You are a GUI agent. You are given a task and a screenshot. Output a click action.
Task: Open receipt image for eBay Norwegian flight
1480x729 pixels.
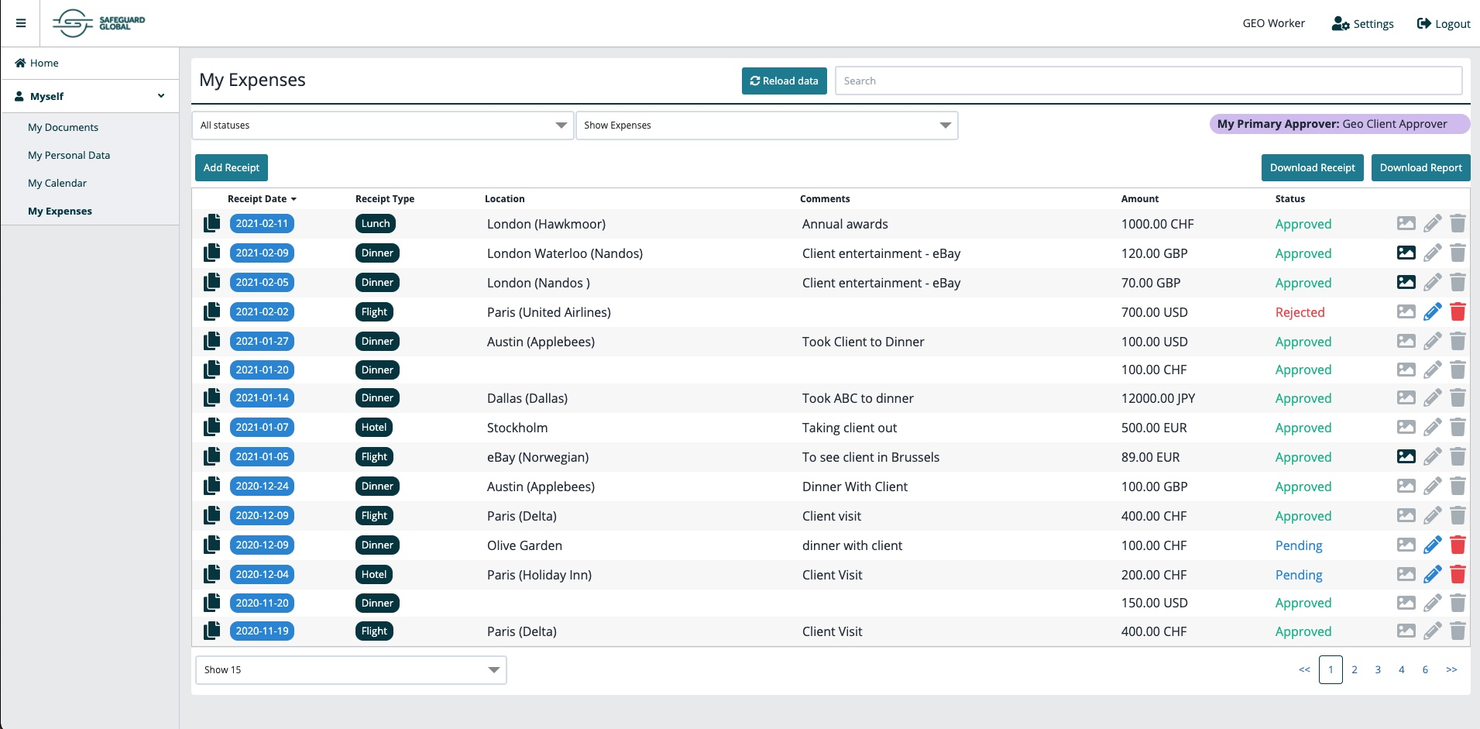click(1406, 457)
